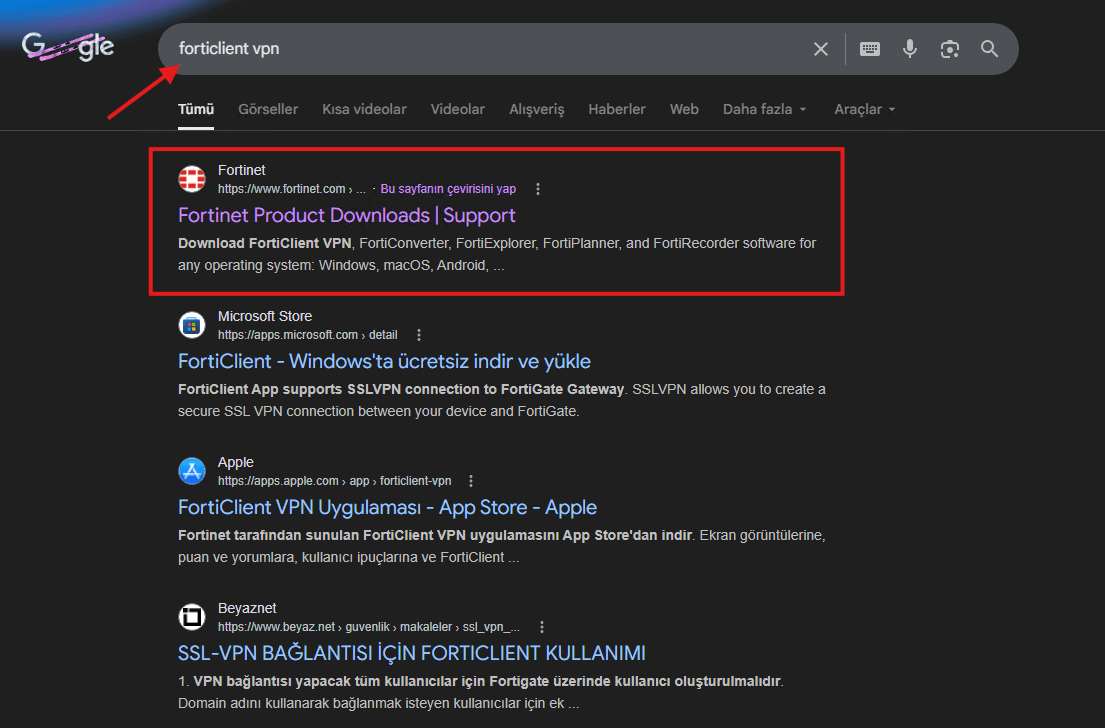Viewport: 1105px width, 728px height.
Task: Click the Fortinet favicon icon
Action: coord(192,179)
